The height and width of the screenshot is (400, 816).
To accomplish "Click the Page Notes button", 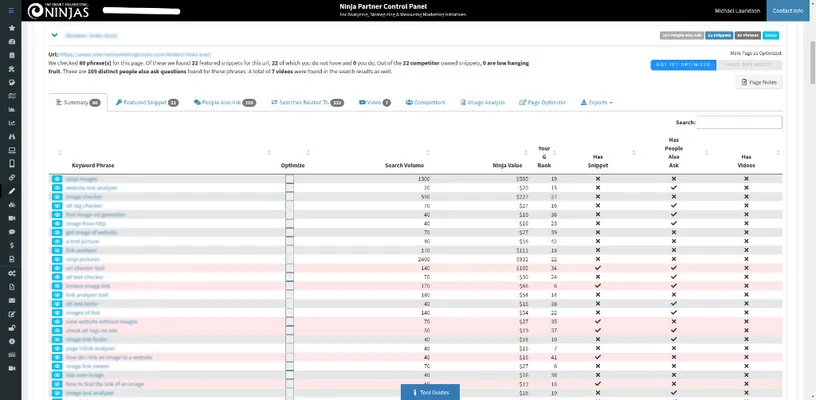I will tap(760, 83).
